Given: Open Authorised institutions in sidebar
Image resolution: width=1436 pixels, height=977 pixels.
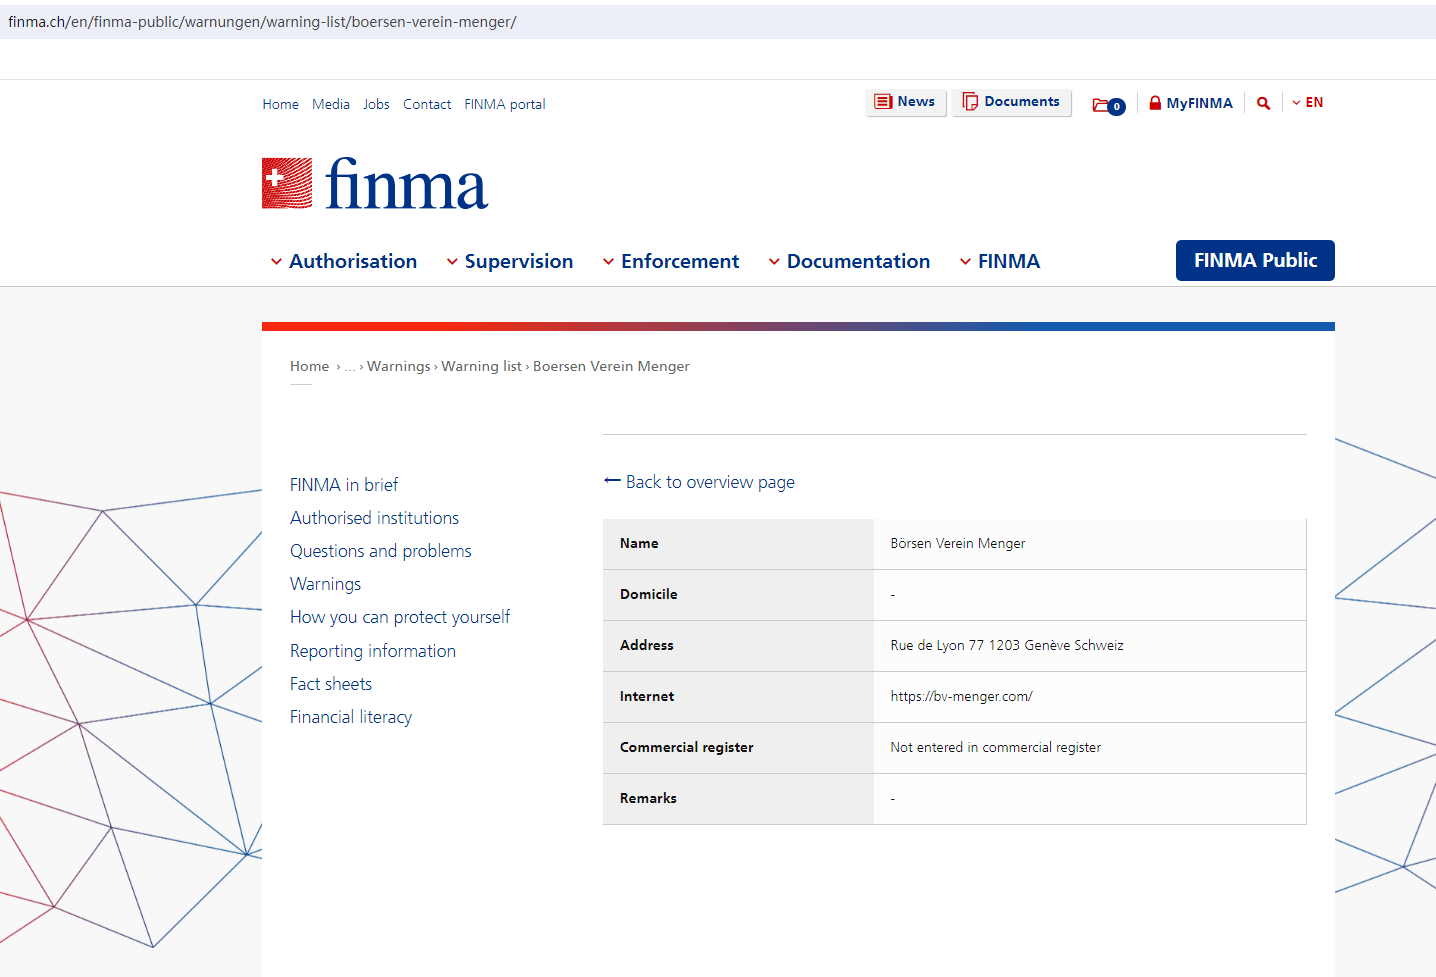Looking at the screenshot, I should click(374, 518).
